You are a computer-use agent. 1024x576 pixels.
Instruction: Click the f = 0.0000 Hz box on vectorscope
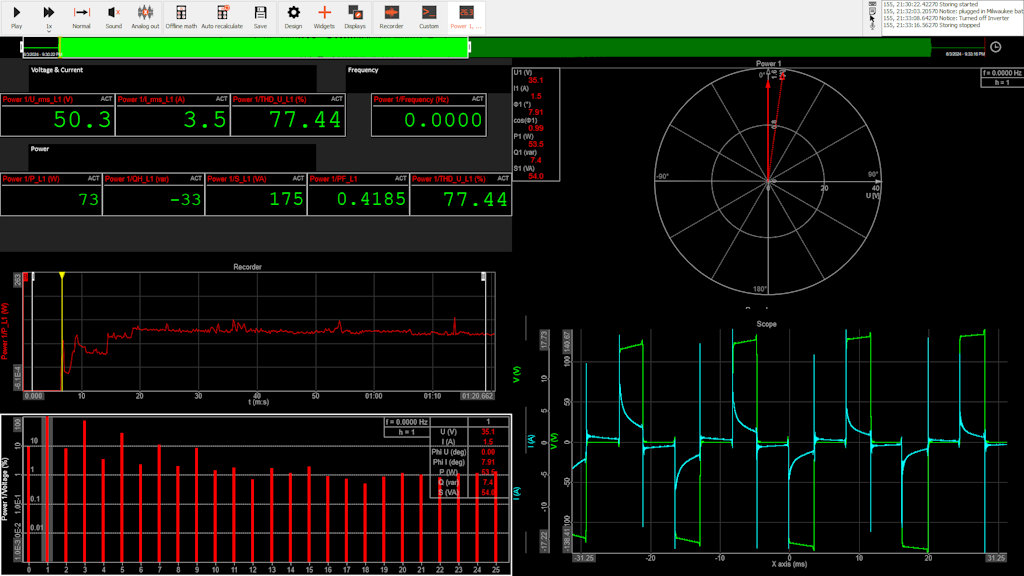pos(1001,73)
